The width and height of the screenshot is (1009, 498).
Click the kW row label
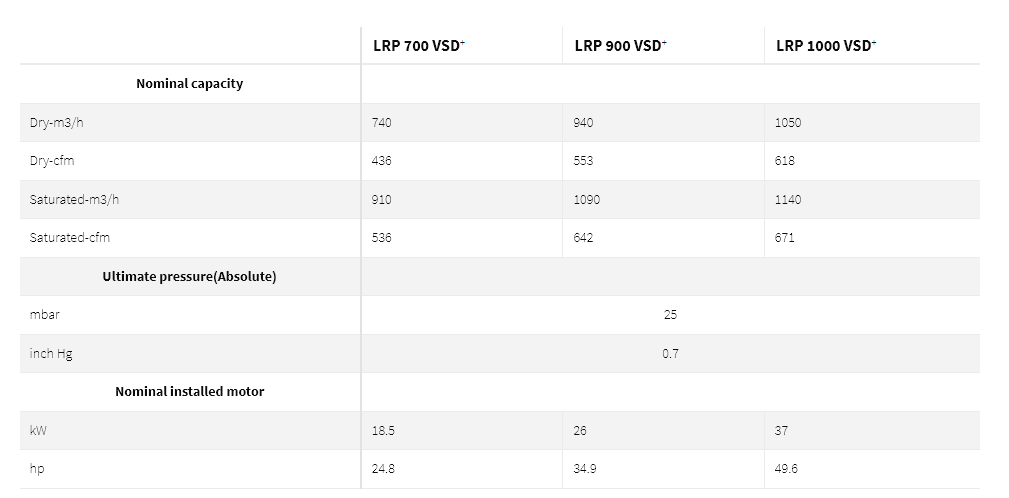pos(38,430)
